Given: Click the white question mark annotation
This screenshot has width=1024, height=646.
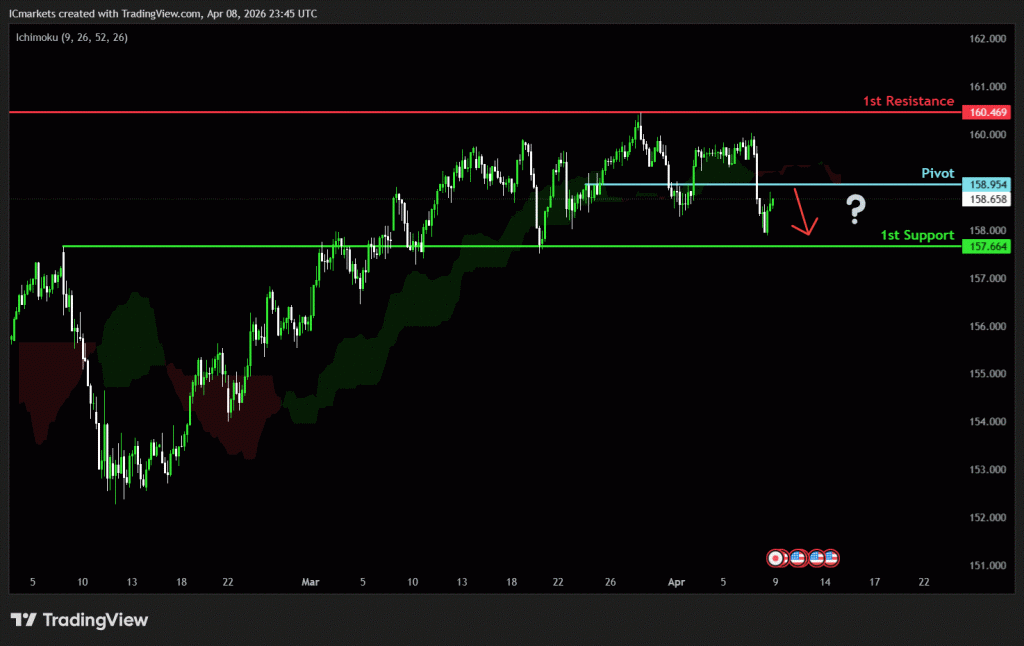Looking at the screenshot, I should 855,209.
